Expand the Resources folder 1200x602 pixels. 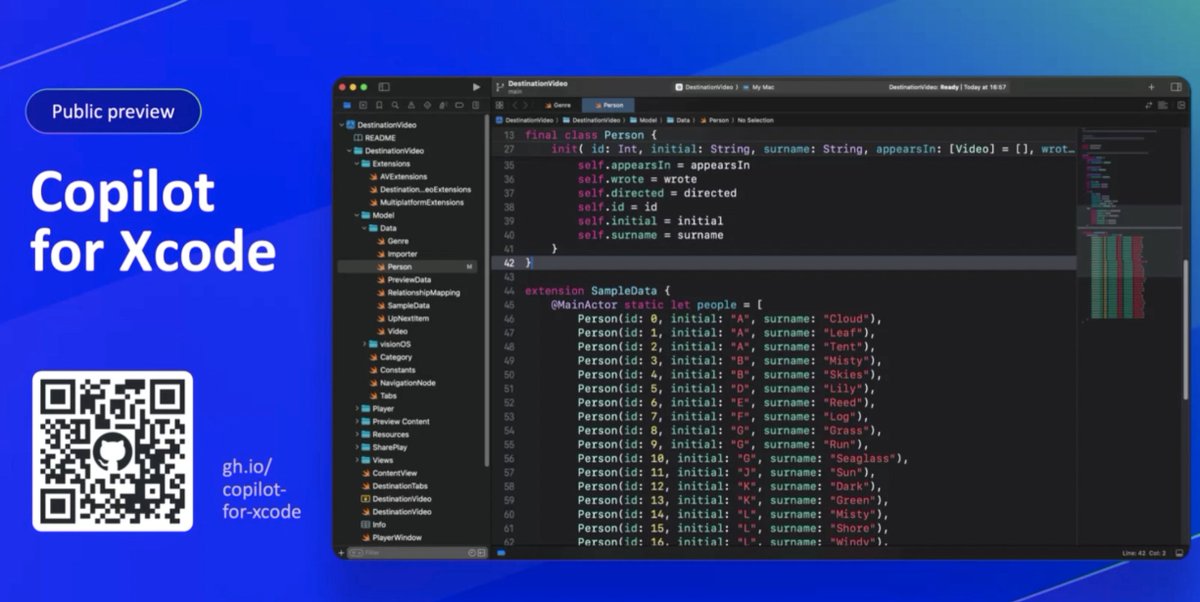(355, 434)
